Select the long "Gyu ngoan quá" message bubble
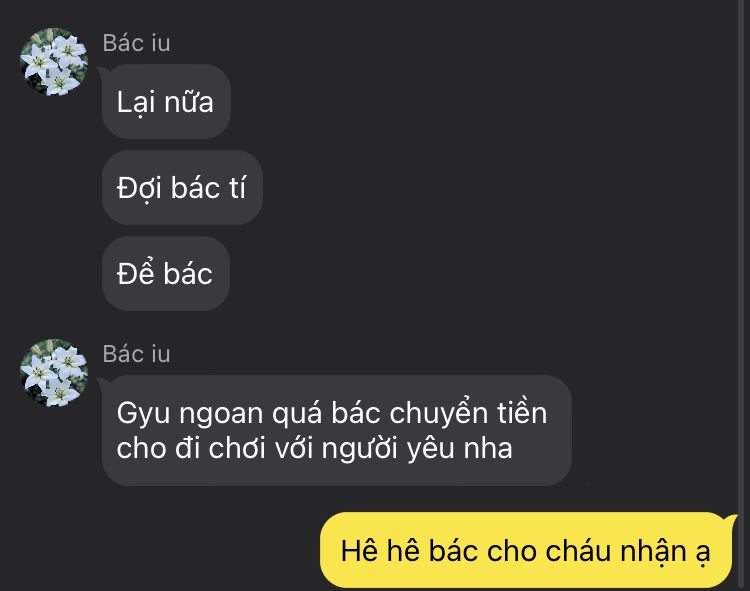The image size is (750, 591). [x=337, y=430]
